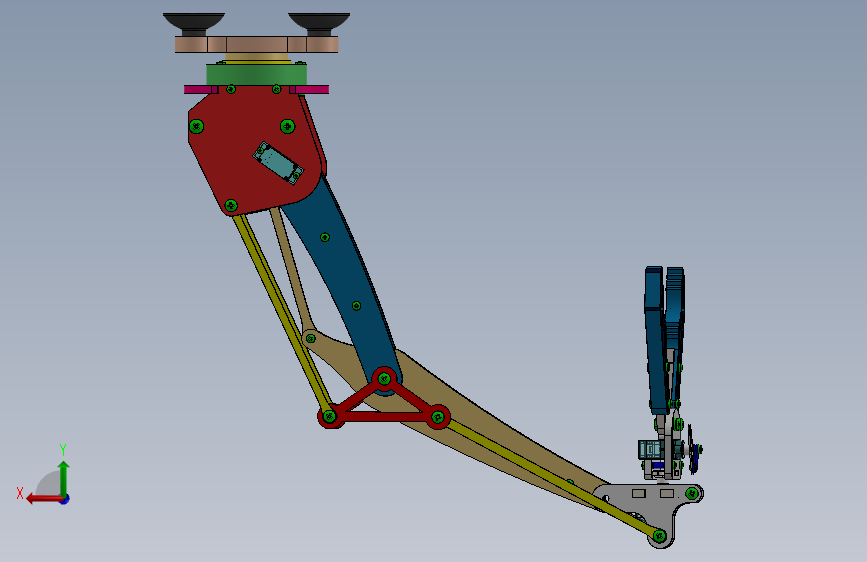Select the left black suction cup
This screenshot has width=867, height=562.
(194, 24)
